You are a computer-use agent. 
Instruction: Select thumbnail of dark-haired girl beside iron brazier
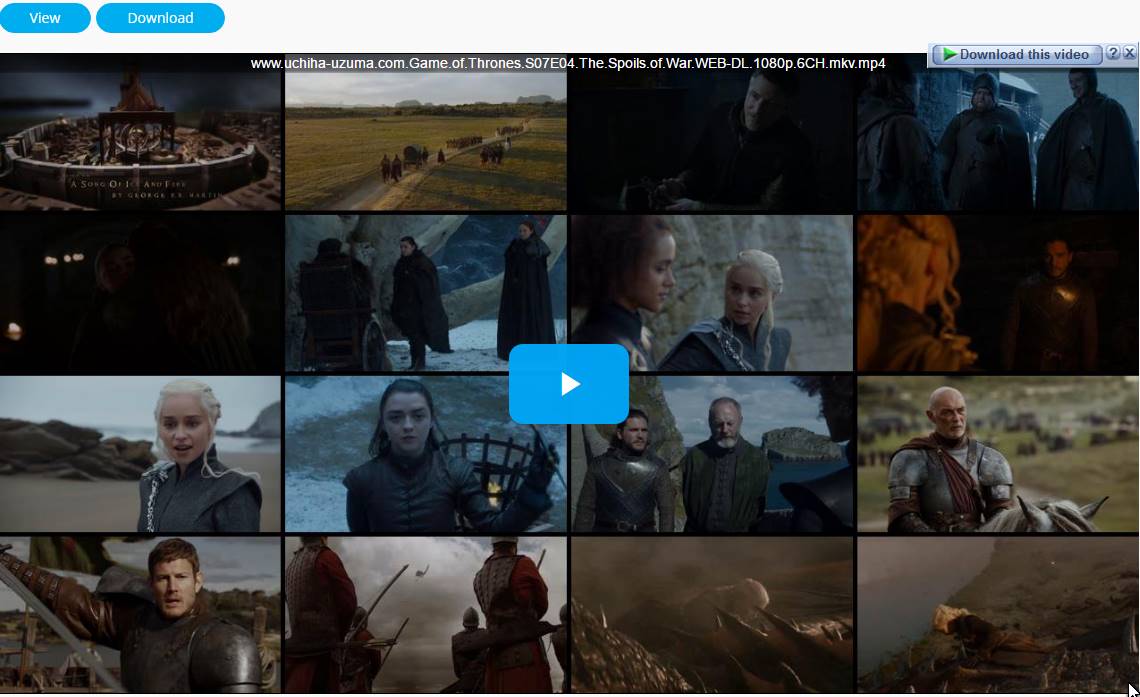[425, 454]
